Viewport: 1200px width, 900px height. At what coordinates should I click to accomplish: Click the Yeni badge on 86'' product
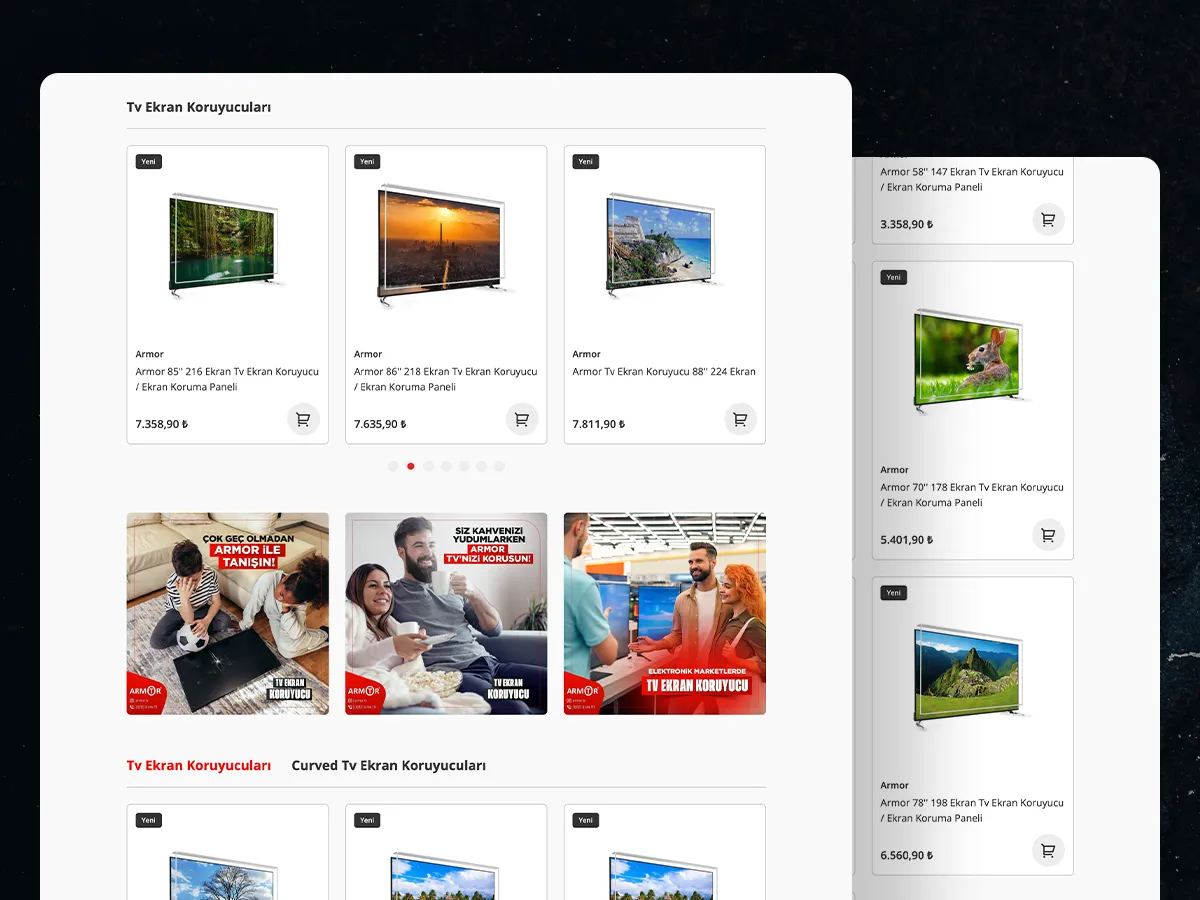pos(367,162)
